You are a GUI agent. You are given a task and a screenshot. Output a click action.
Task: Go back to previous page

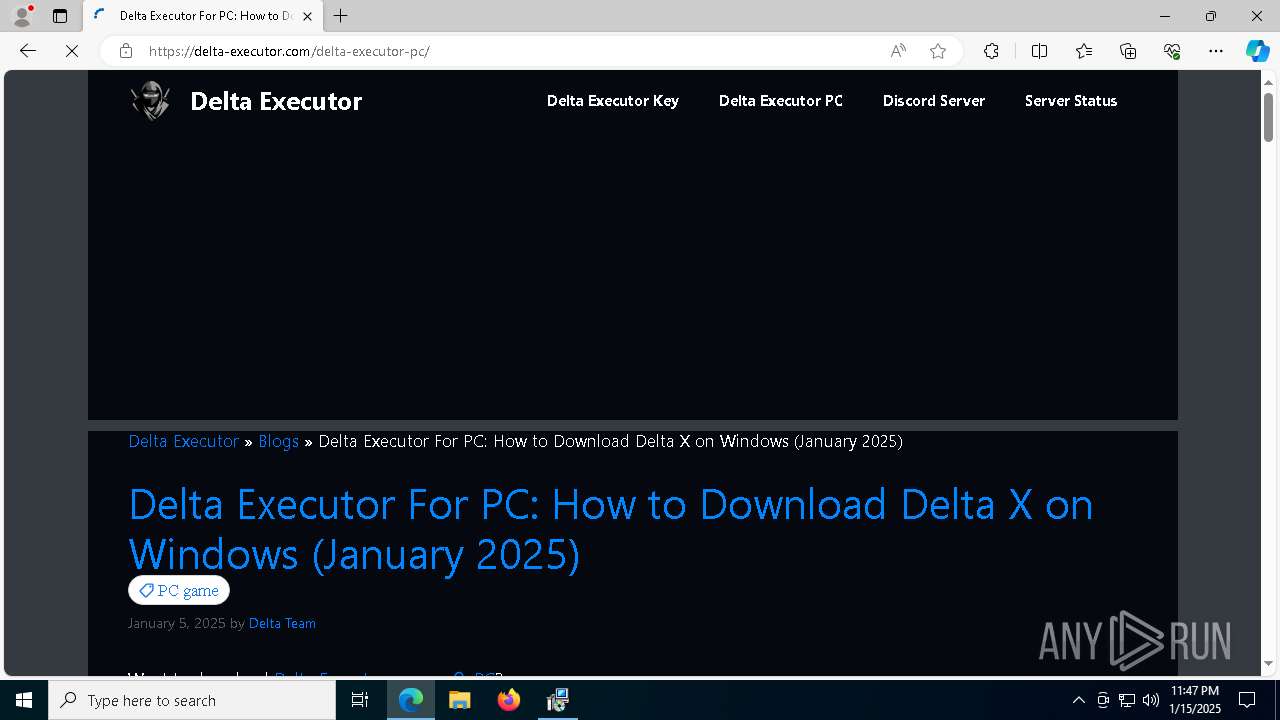[28, 51]
